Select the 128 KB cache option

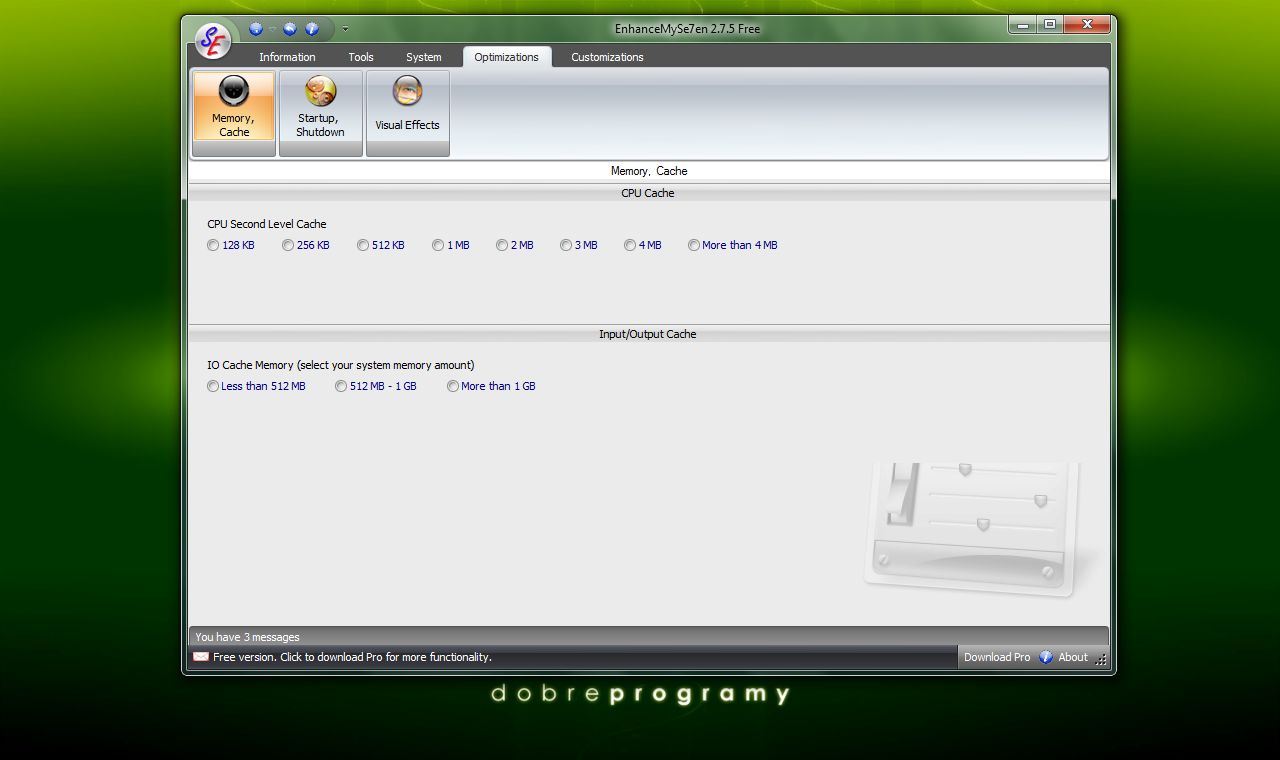pyautogui.click(x=231, y=245)
